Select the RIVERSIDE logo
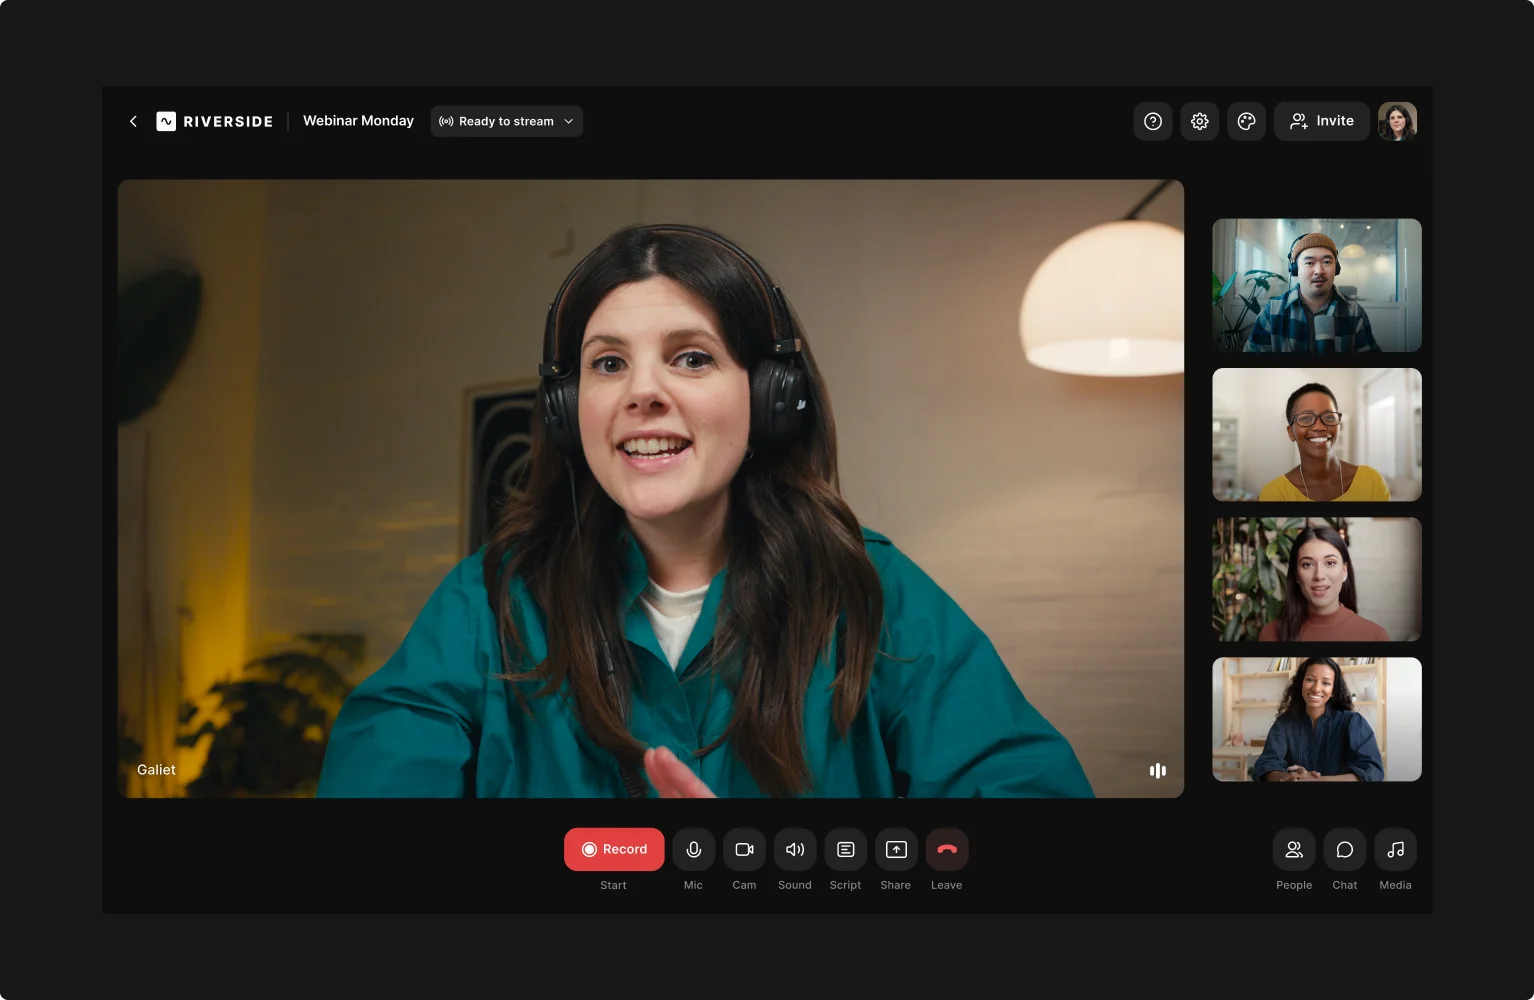This screenshot has height=1000, width=1534. pyautogui.click(x=213, y=120)
